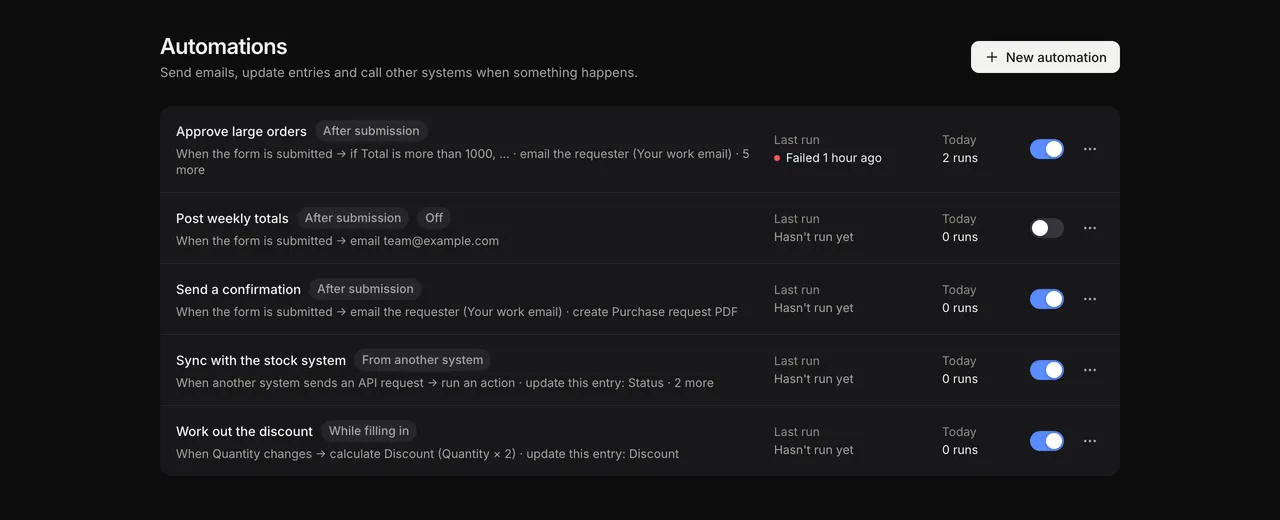Image resolution: width=1280 pixels, height=520 pixels.
Task: Open more options for Approve large orders
Action: coord(1090,149)
